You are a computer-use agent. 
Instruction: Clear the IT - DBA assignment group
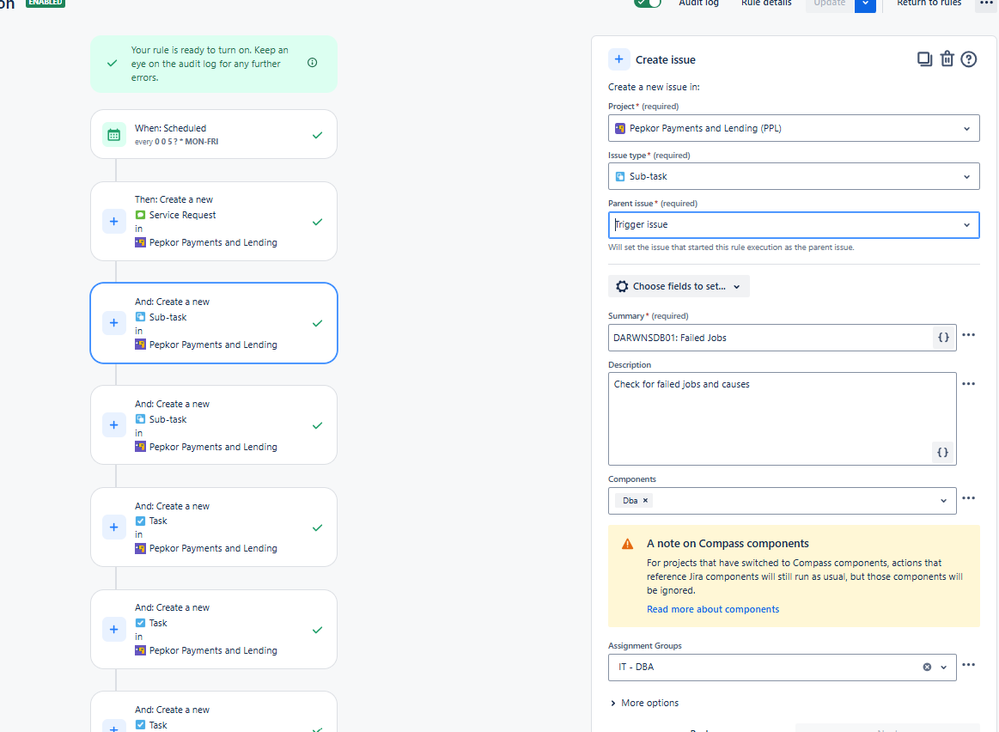pos(927,667)
